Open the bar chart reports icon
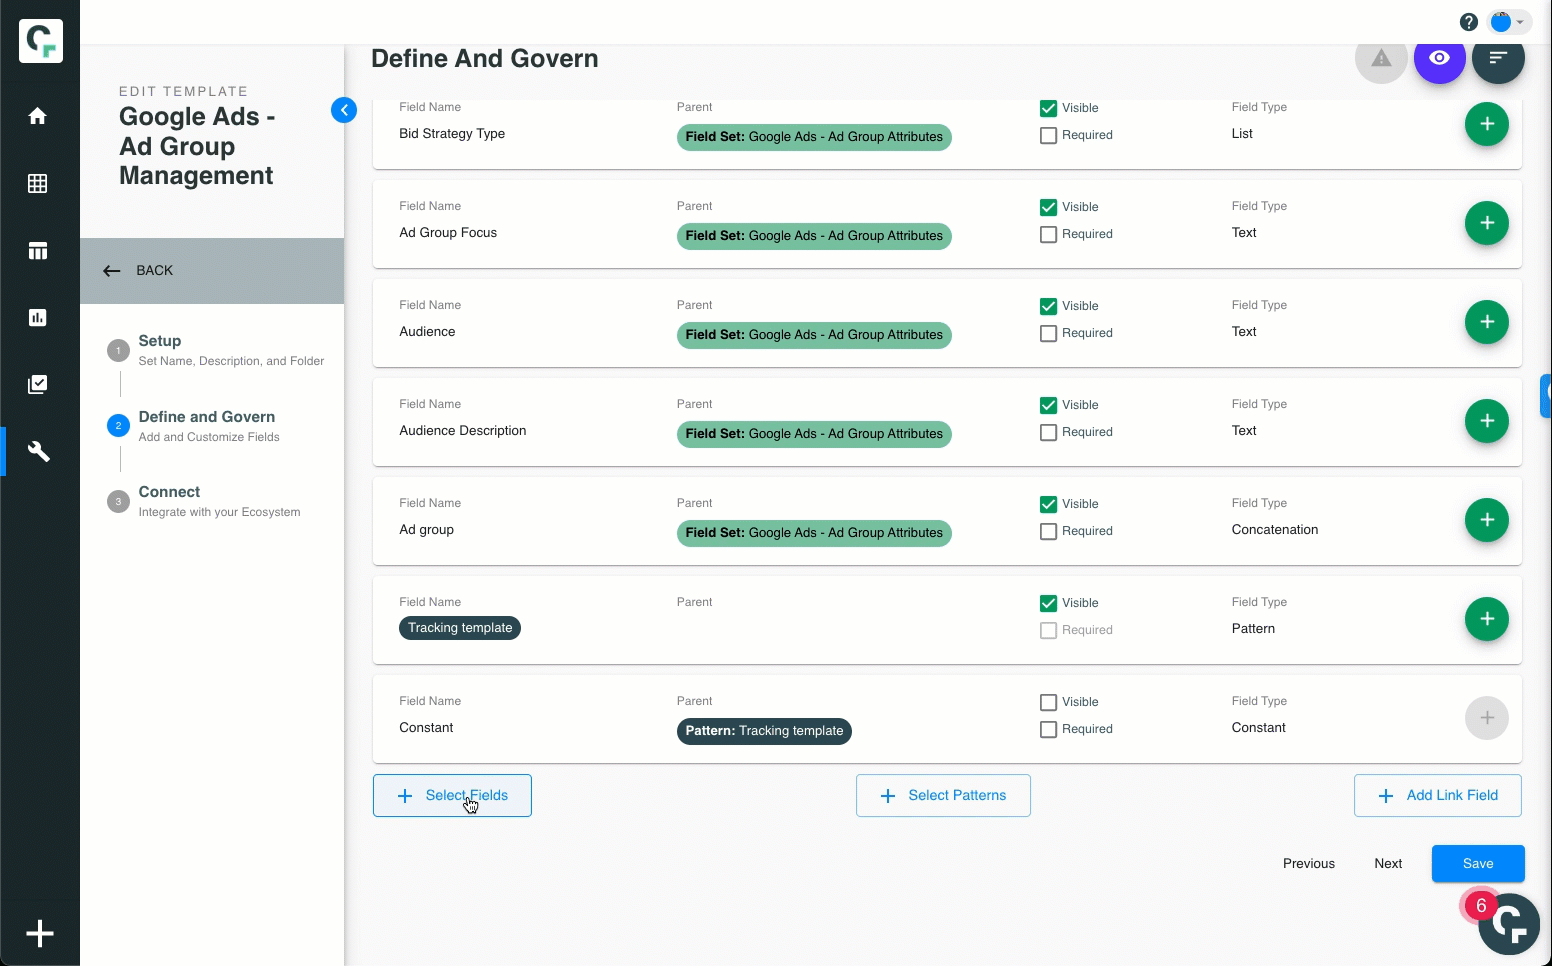 tap(38, 317)
